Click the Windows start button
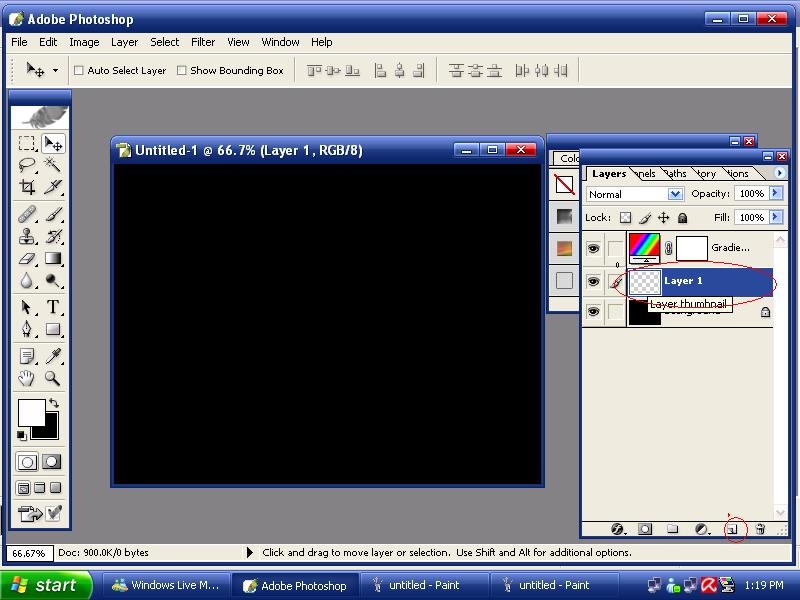 47,585
